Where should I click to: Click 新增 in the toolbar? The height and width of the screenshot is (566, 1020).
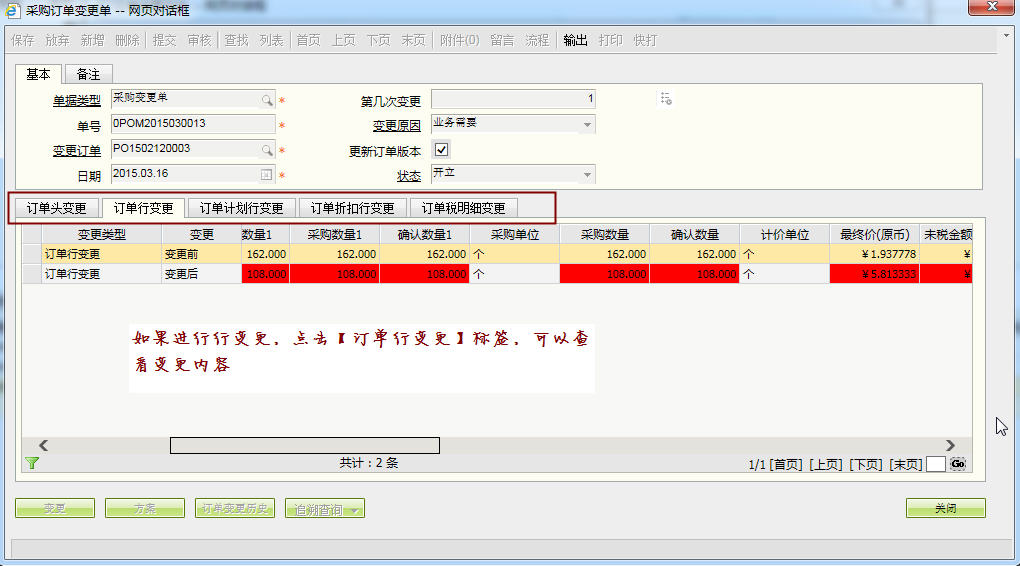click(92, 40)
